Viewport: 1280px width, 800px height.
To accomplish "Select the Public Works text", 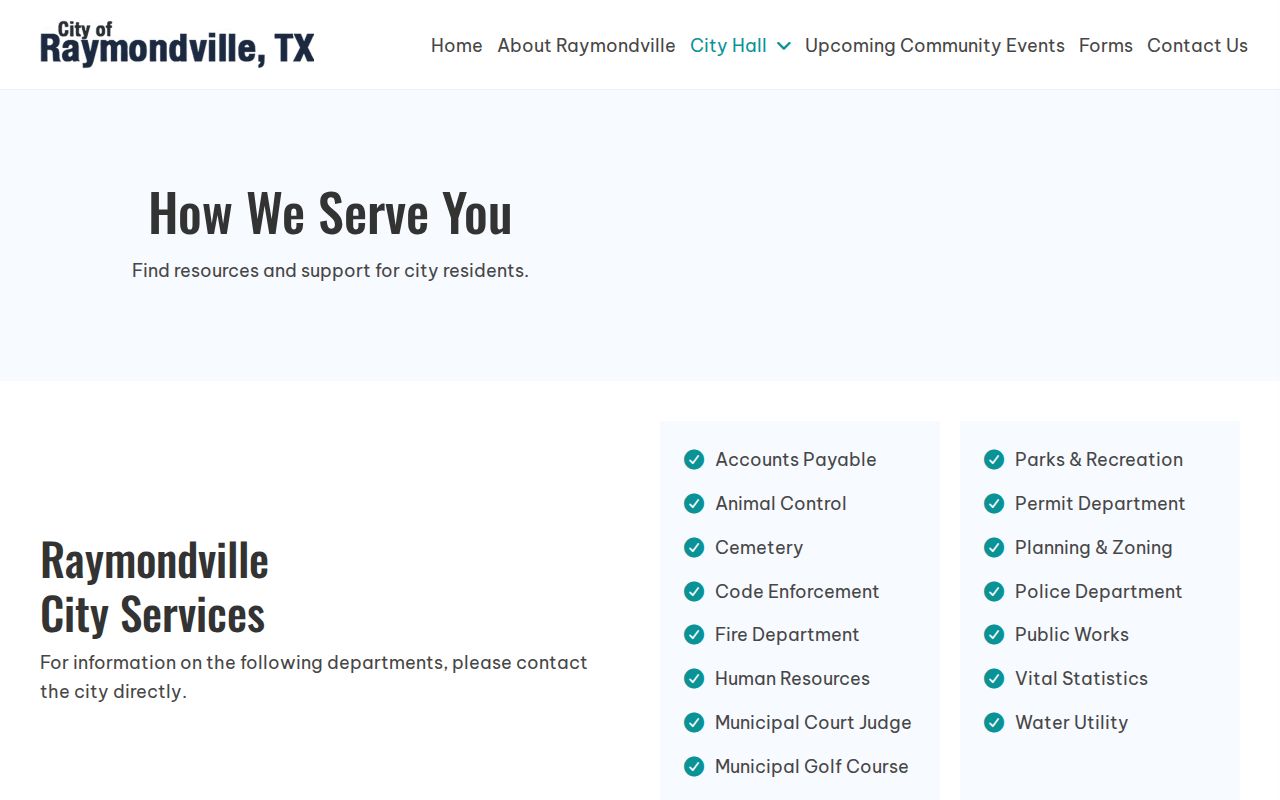I will (1072, 634).
